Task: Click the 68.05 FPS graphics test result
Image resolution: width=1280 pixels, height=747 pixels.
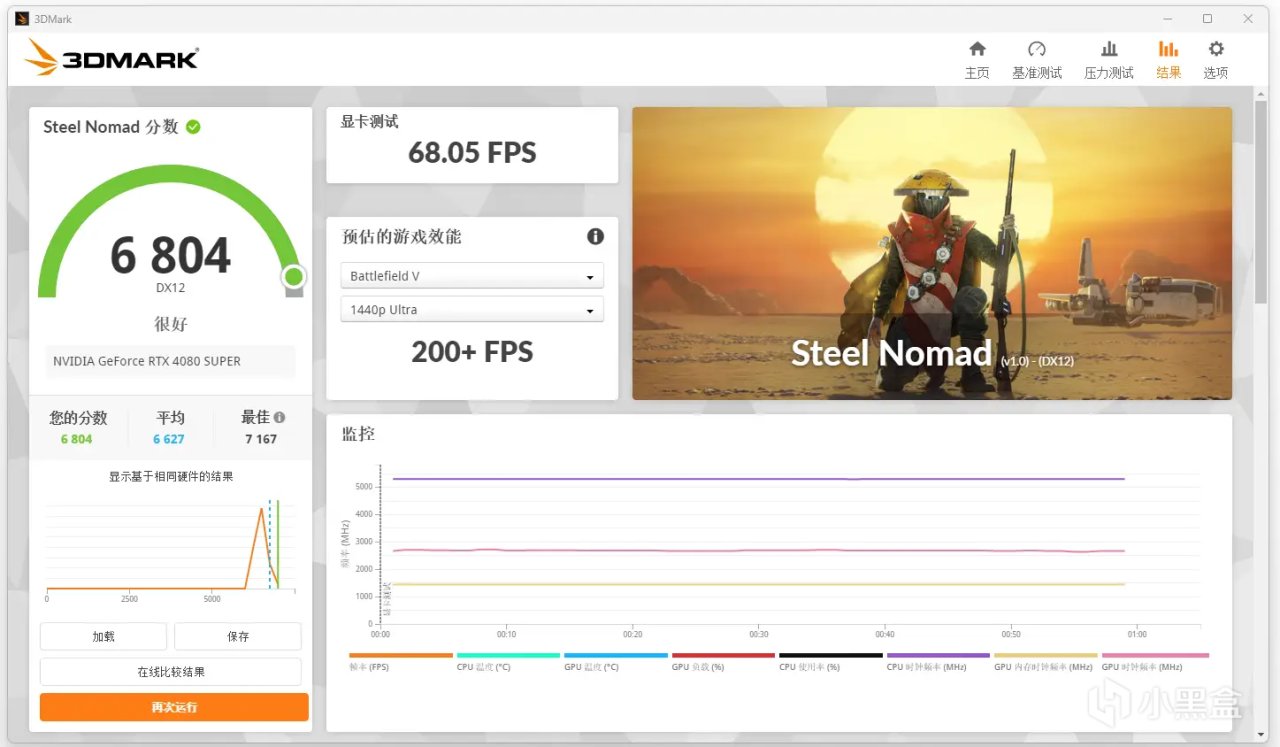Action: 472,153
